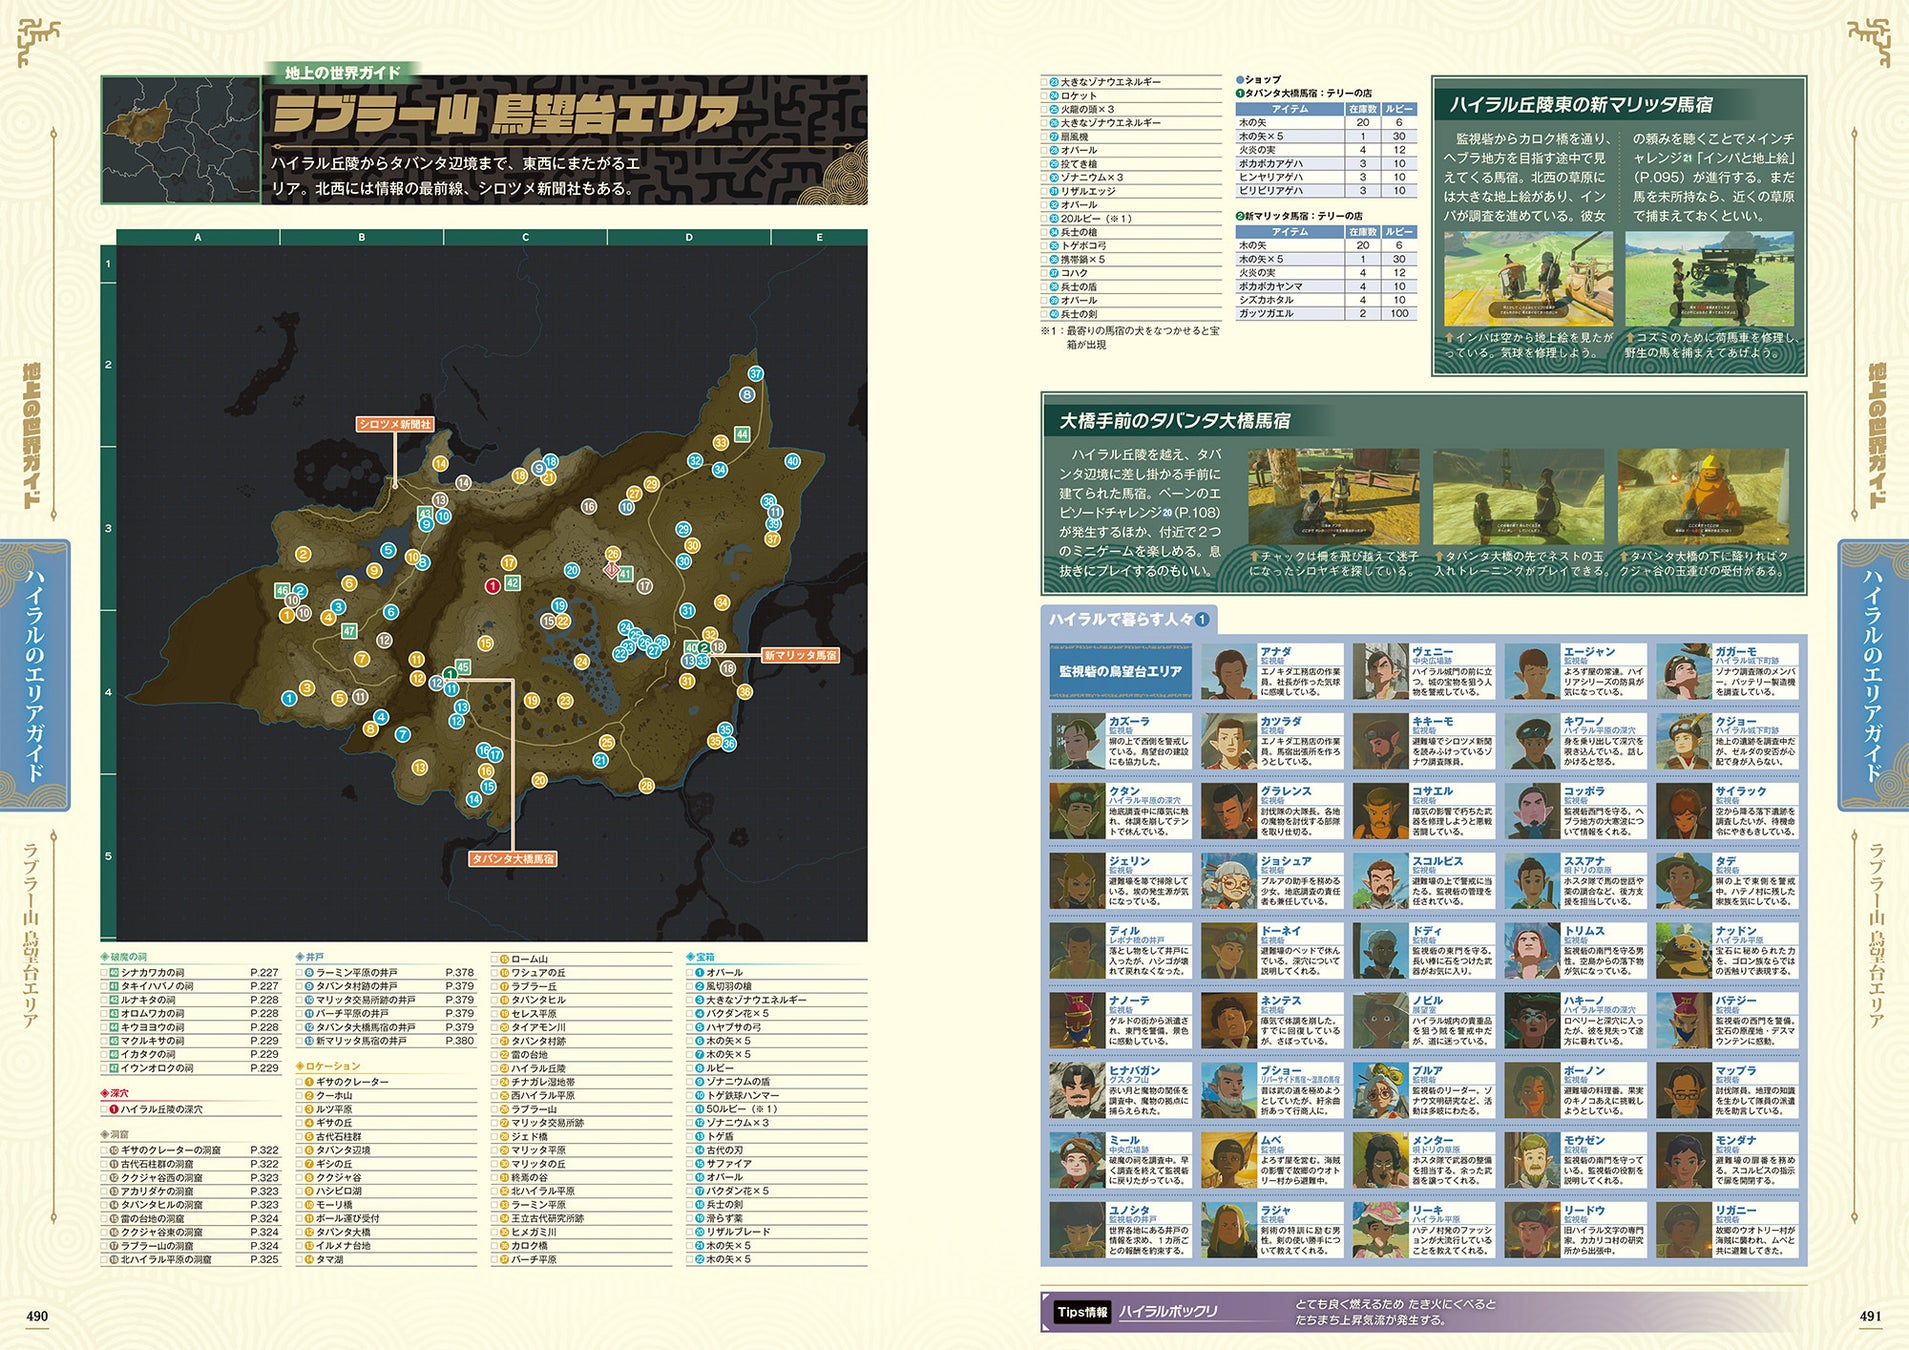
Task: Open the Goron screenshot in タバンタ大橋馬宿 section
Action: [1702, 497]
